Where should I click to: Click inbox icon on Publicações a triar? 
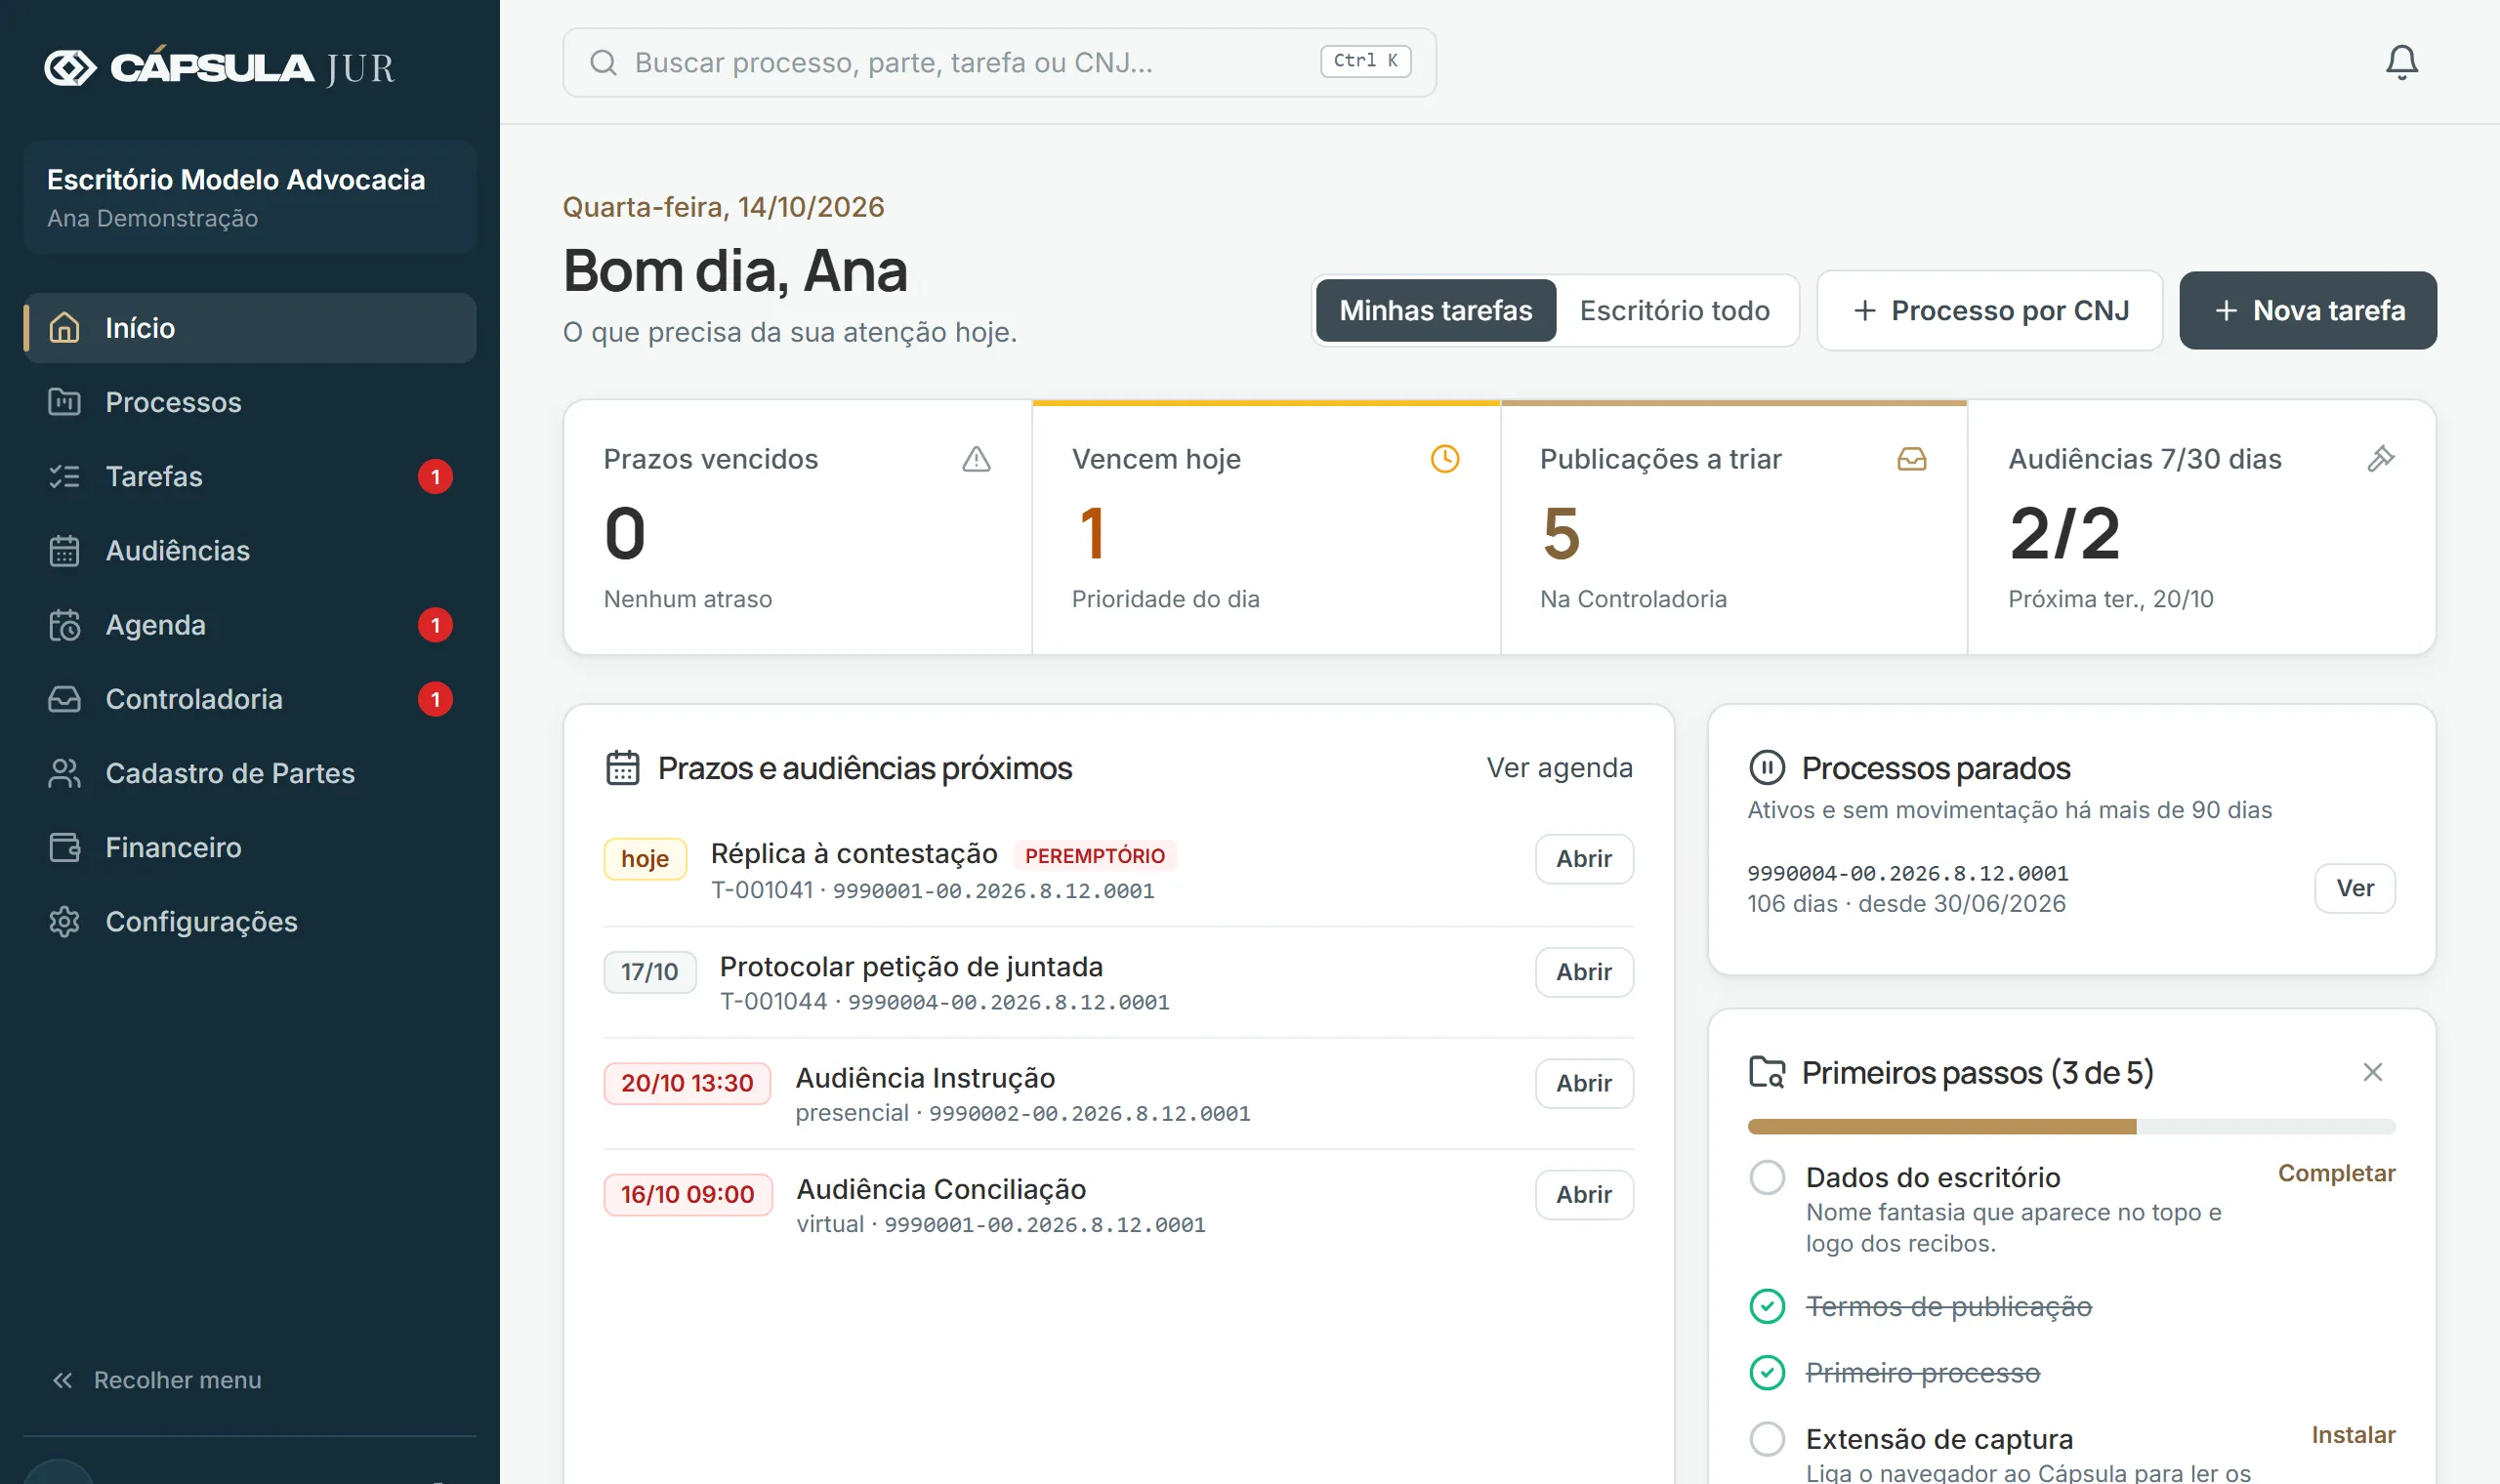click(1911, 458)
